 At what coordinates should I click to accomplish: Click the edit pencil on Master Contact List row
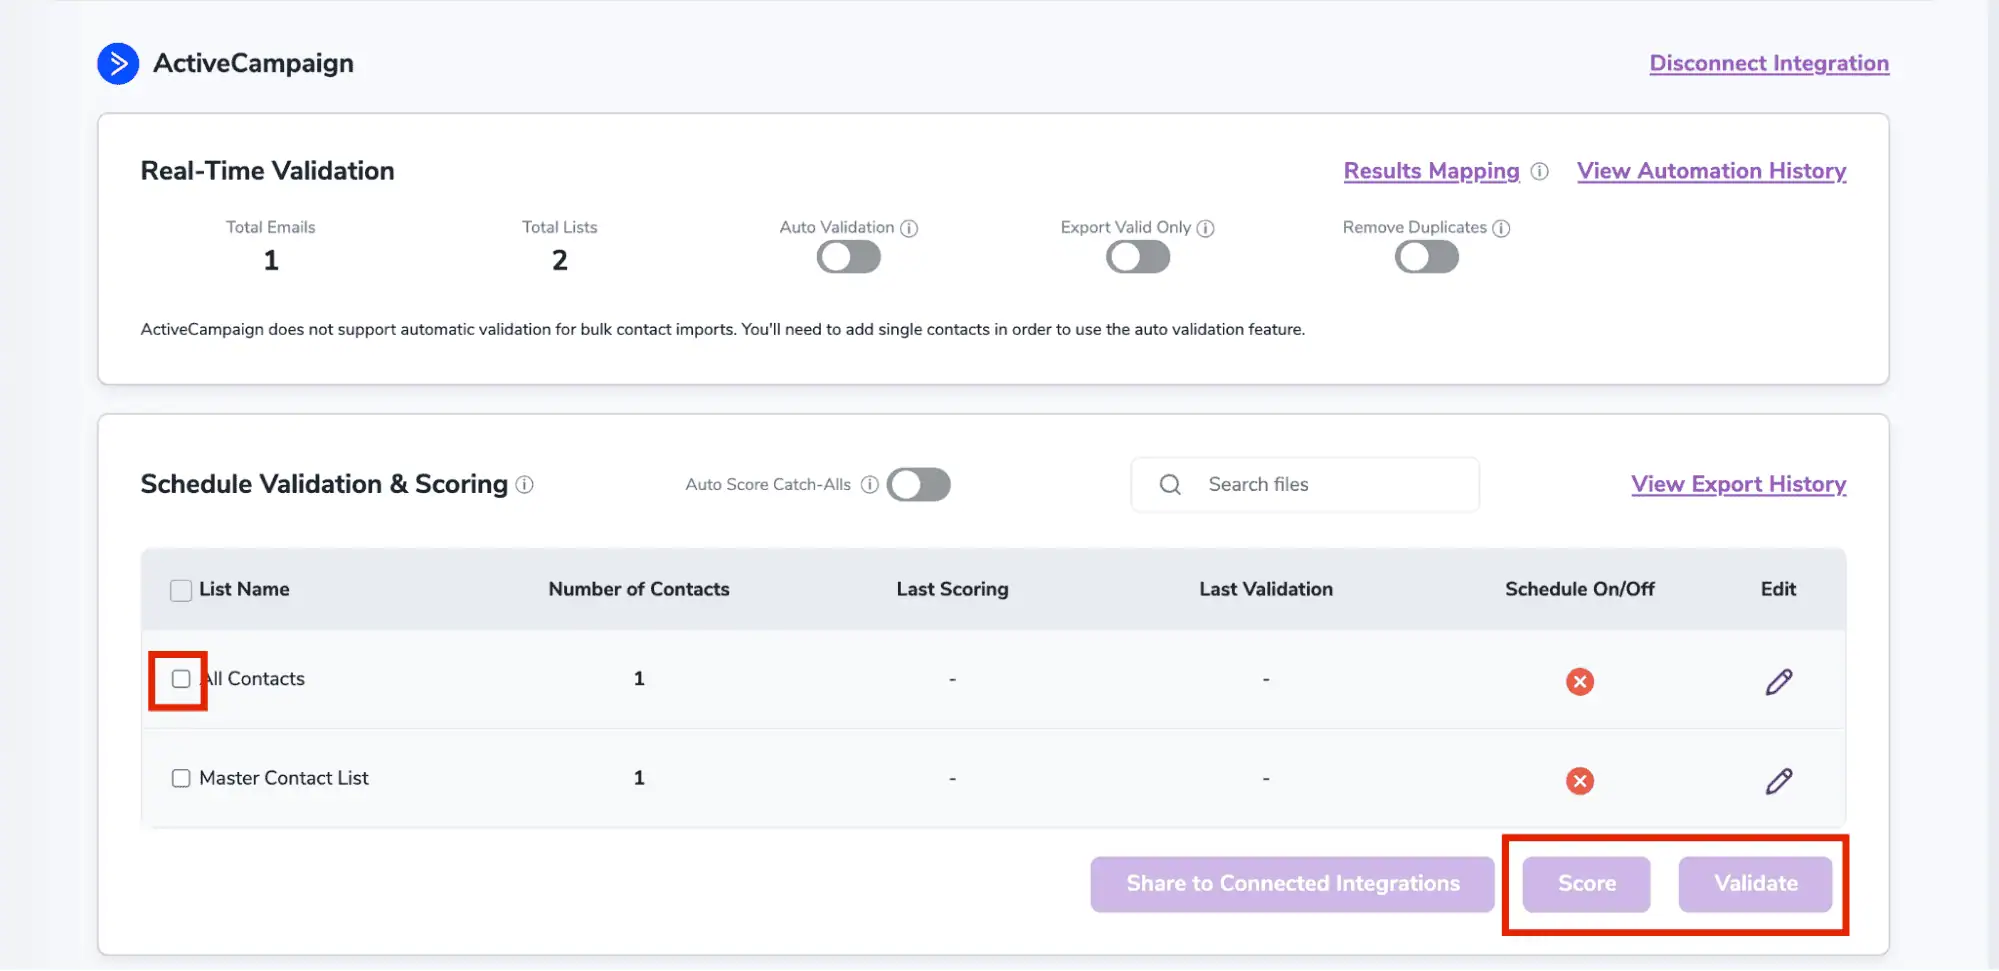tap(1779, 780)
